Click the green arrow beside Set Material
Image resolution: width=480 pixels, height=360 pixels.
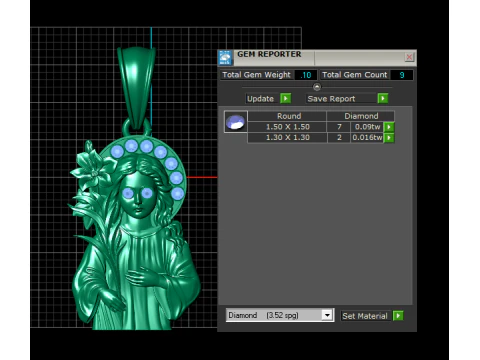click(x=398, y=316)
